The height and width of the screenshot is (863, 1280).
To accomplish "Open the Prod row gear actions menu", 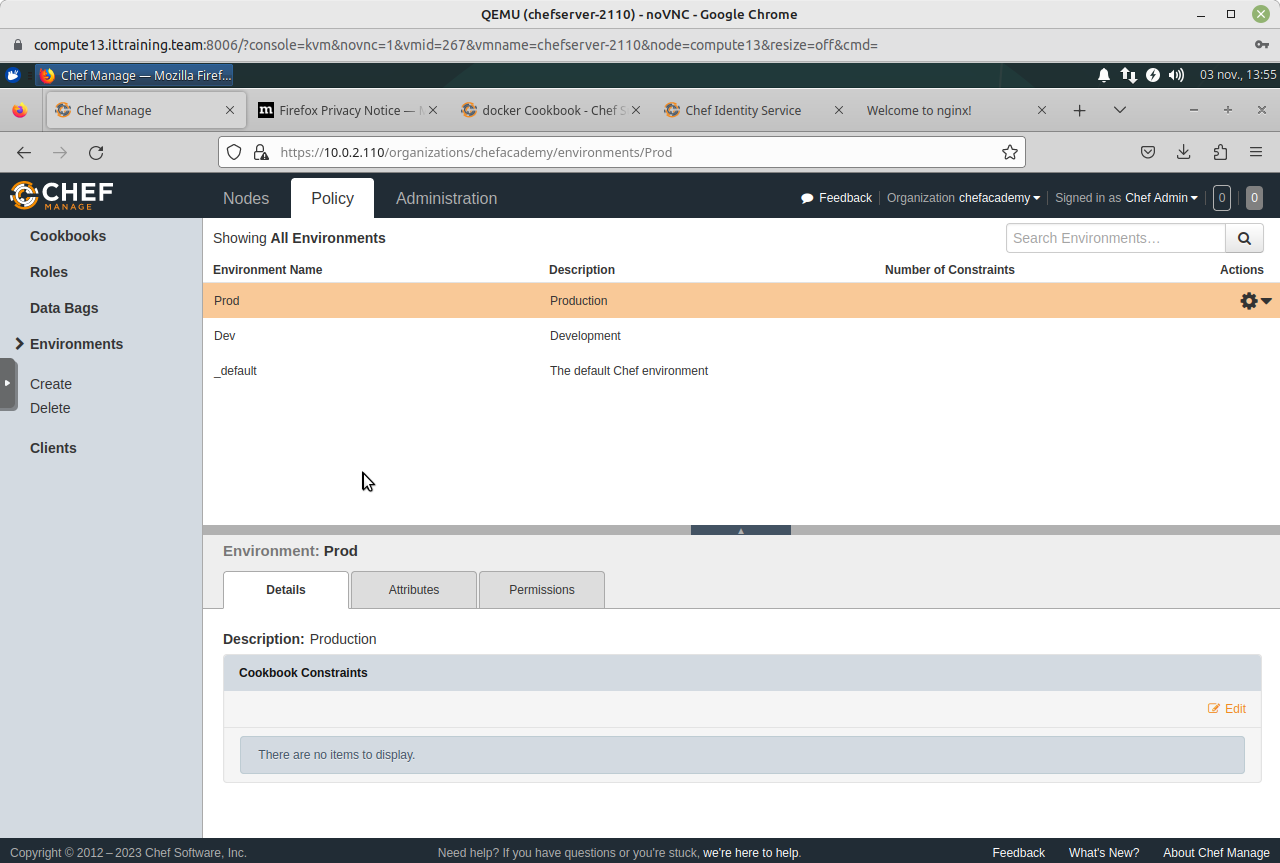I will pos(1255,301).
